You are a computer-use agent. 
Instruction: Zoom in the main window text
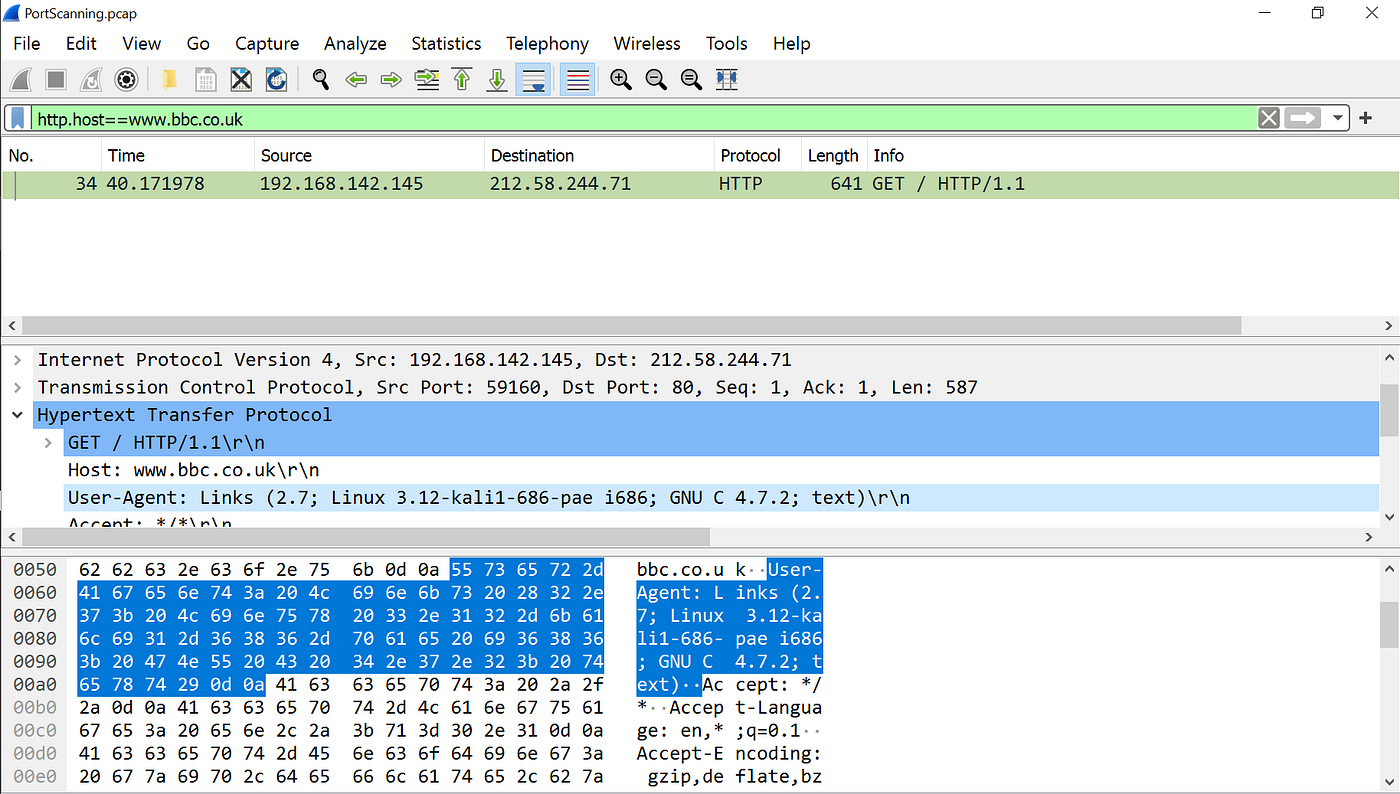tap(621, 80)
